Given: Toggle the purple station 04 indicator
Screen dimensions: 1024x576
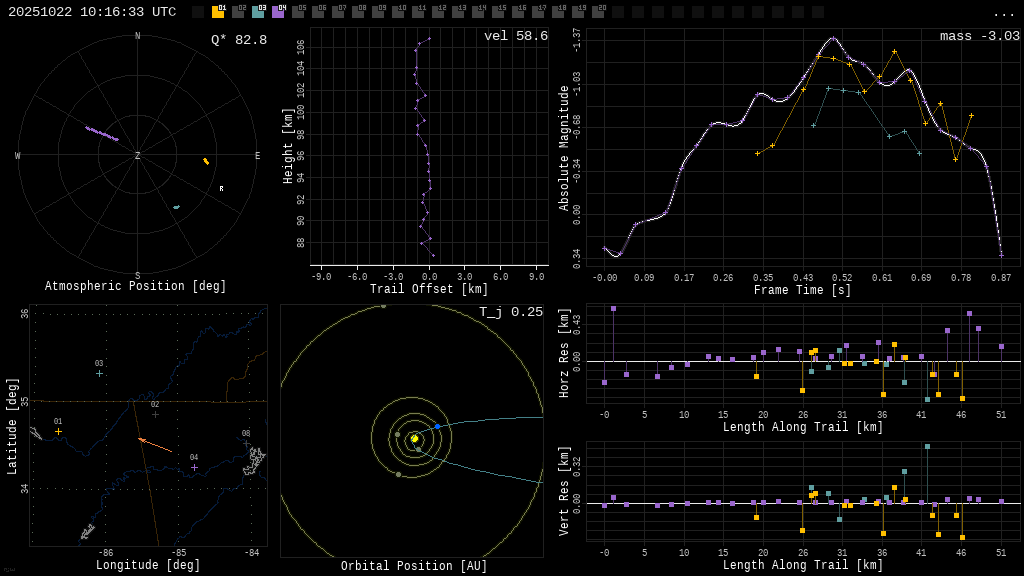Looking at the screenshot, I should point(278,12).
